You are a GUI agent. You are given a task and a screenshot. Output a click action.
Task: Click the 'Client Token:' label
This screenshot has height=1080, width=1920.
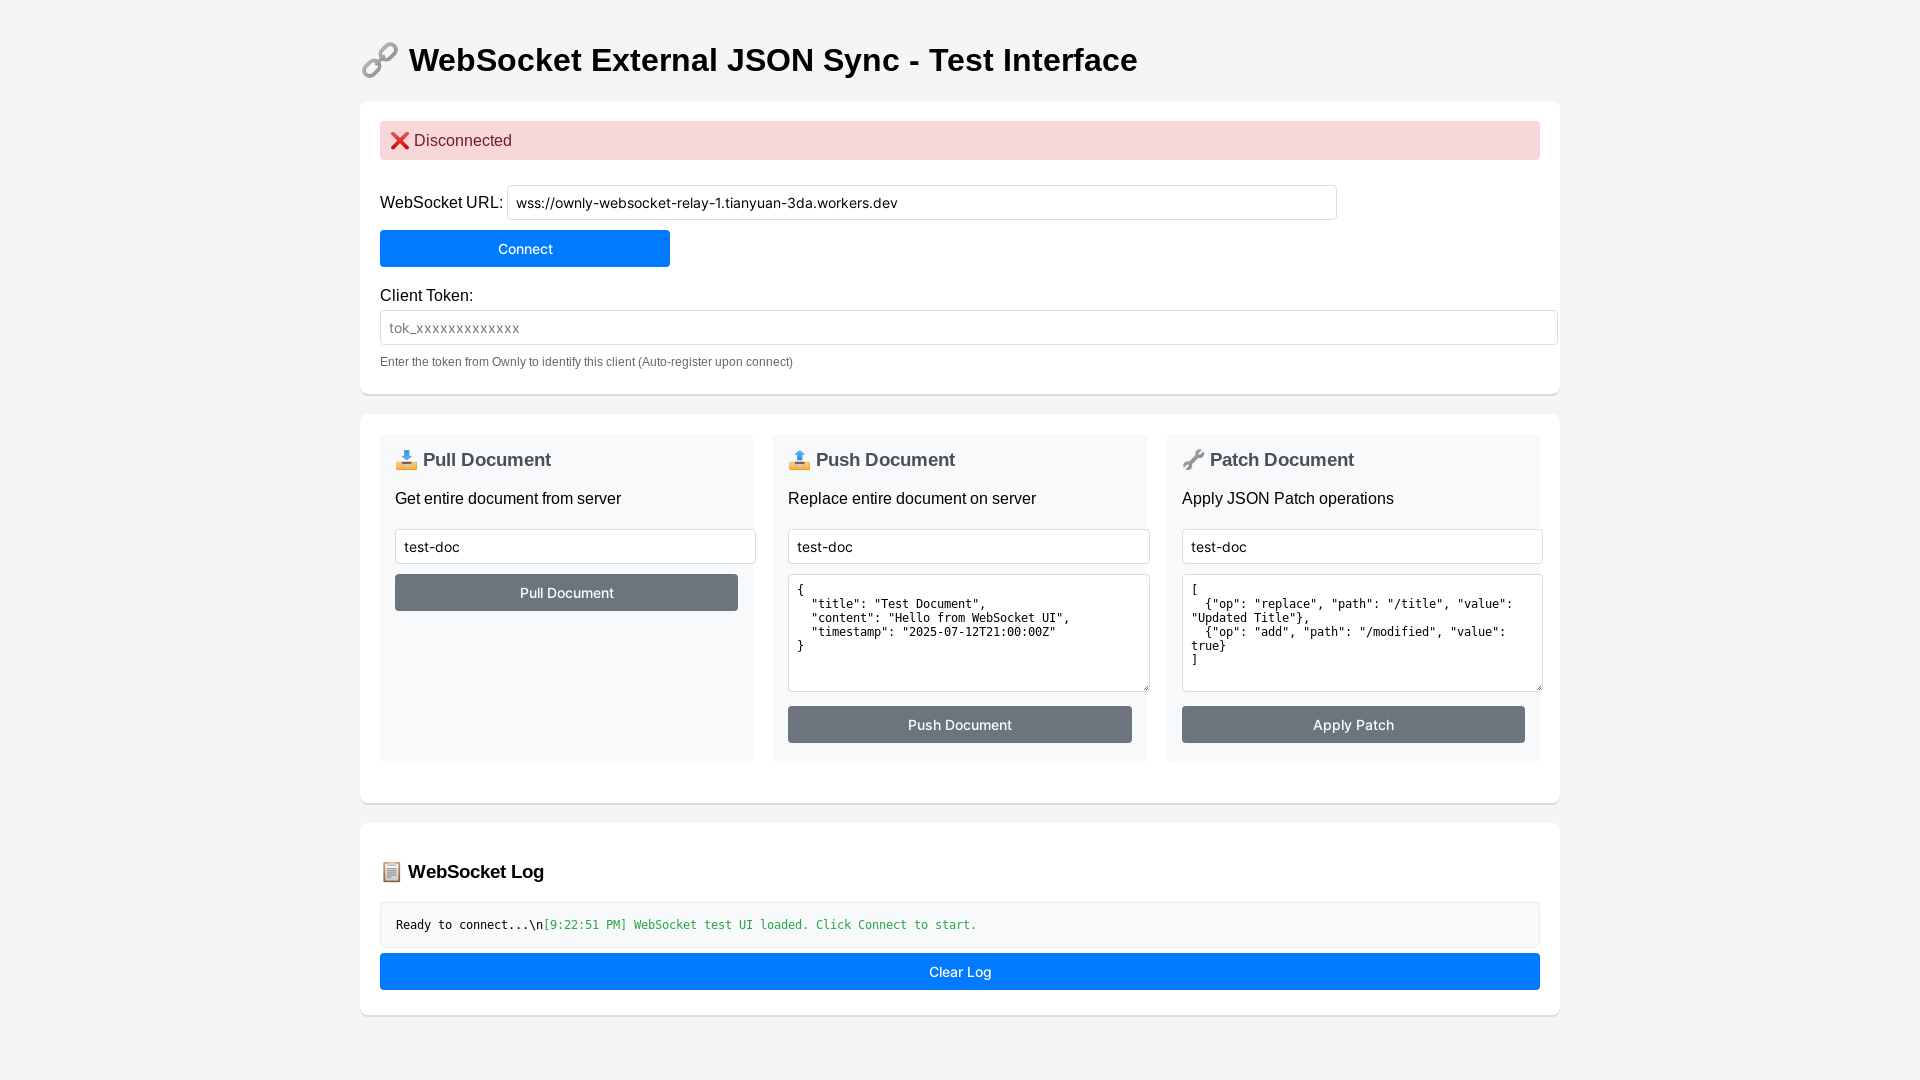tap(426, 296)
